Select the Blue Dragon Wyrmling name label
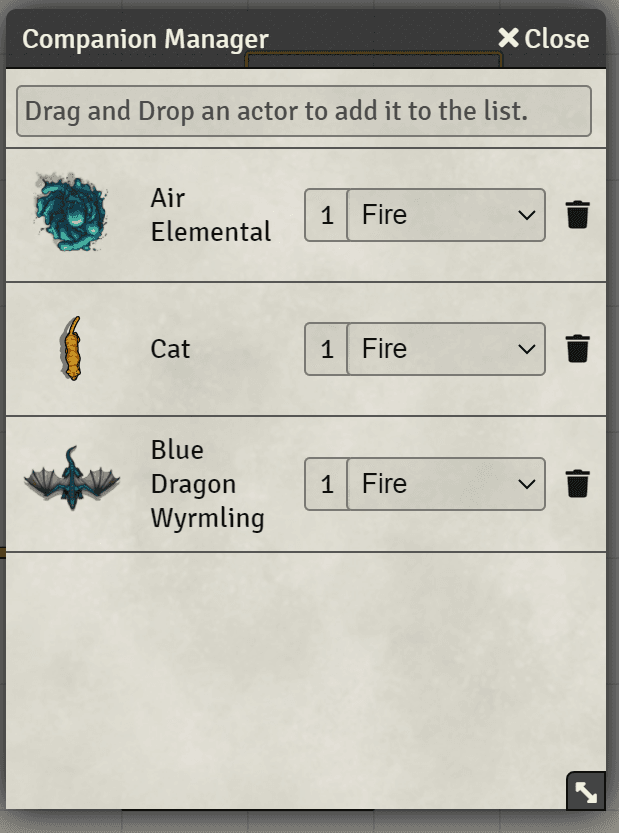The height and width of the screenshot is (833, 619). [x=207, y=483]
